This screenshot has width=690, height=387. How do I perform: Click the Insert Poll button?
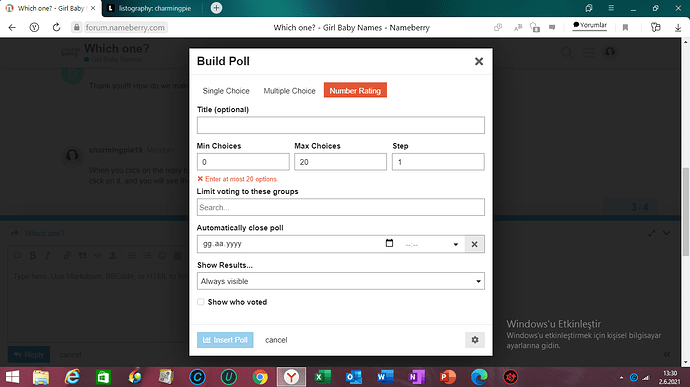pos(225,340)
